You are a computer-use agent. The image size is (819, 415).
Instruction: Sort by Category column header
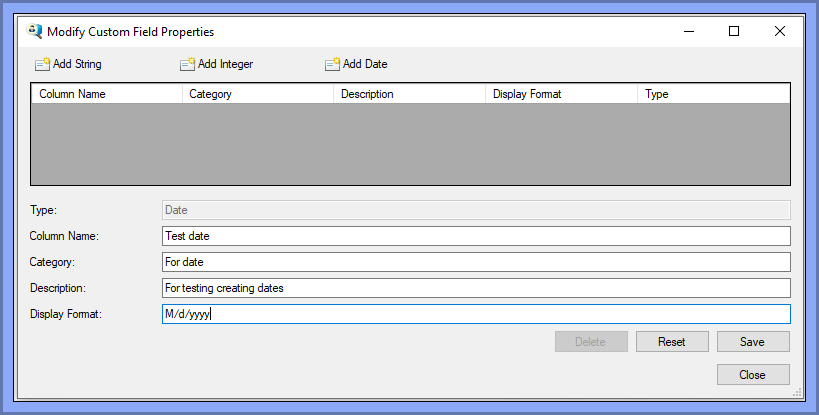click(x=258, y=94)
